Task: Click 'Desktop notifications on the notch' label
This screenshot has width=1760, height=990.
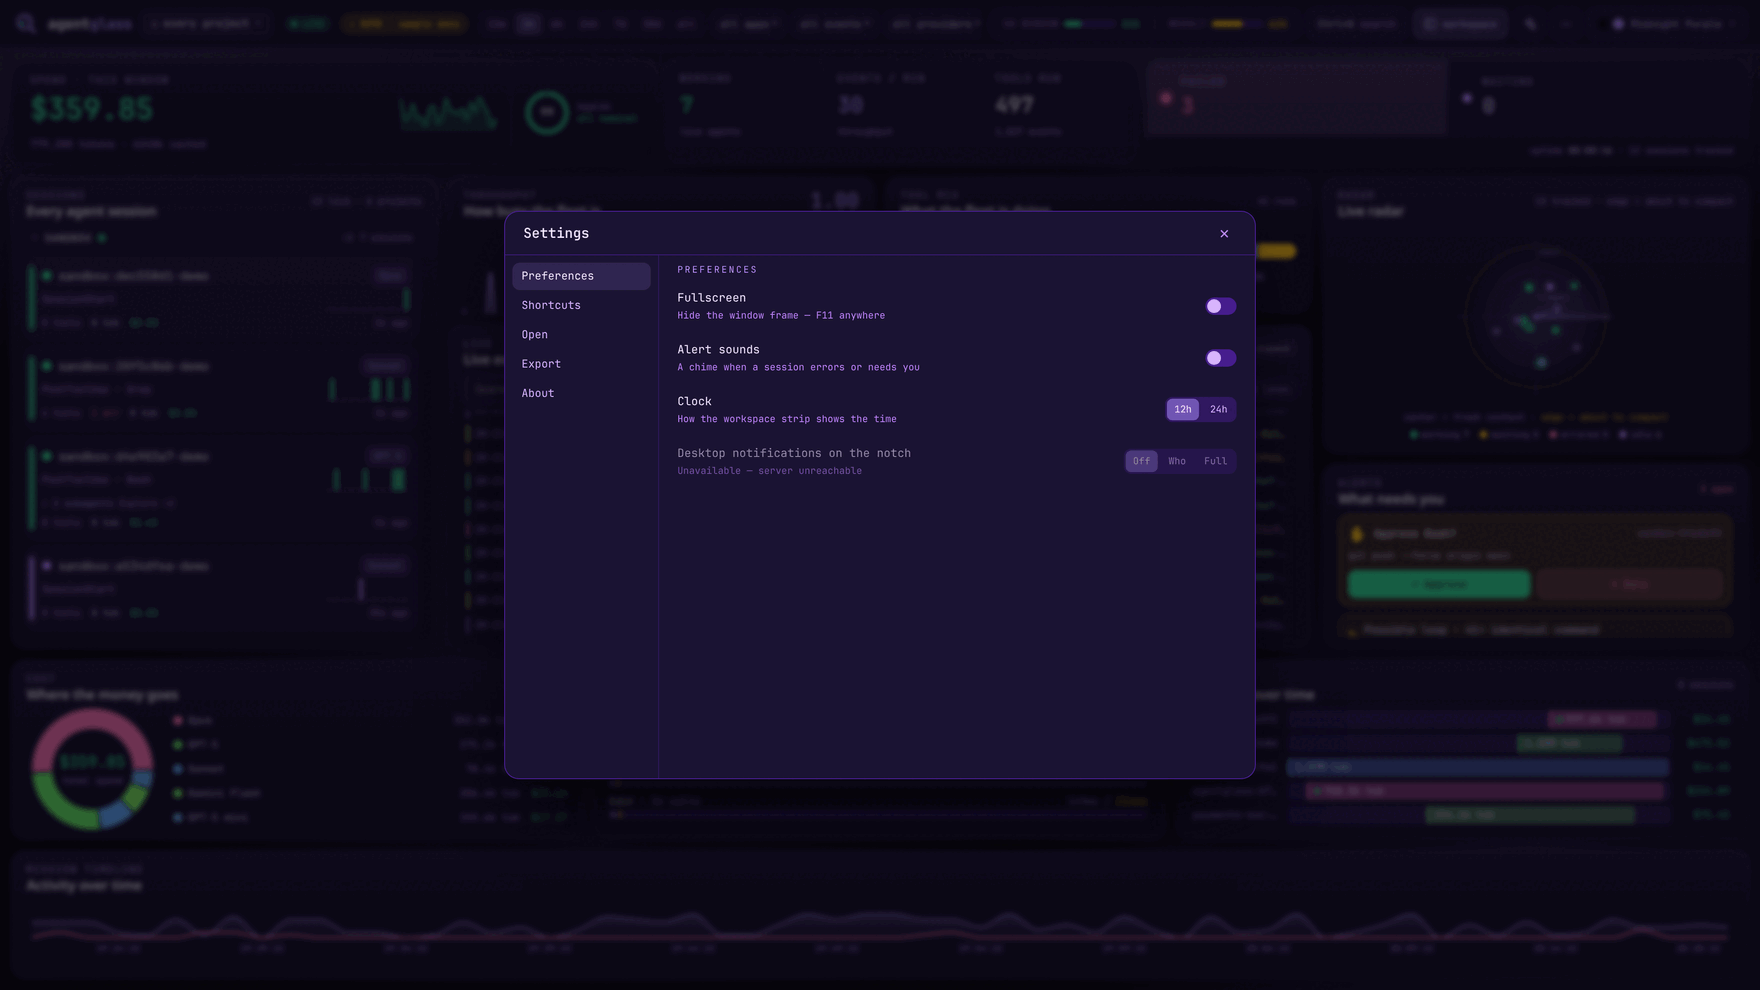Action: pos(794,454)
